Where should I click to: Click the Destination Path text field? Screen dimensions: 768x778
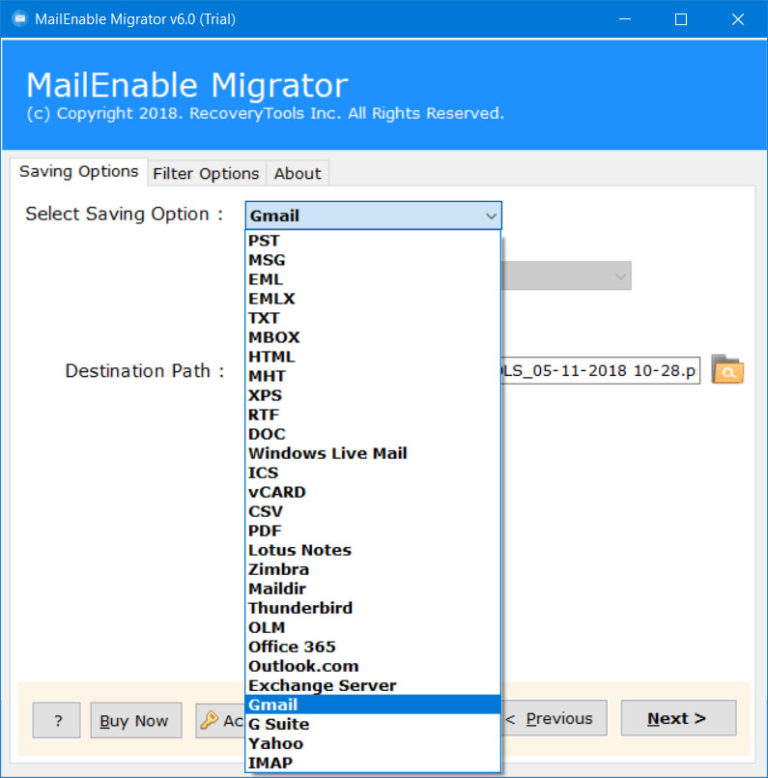pos(600,370)
